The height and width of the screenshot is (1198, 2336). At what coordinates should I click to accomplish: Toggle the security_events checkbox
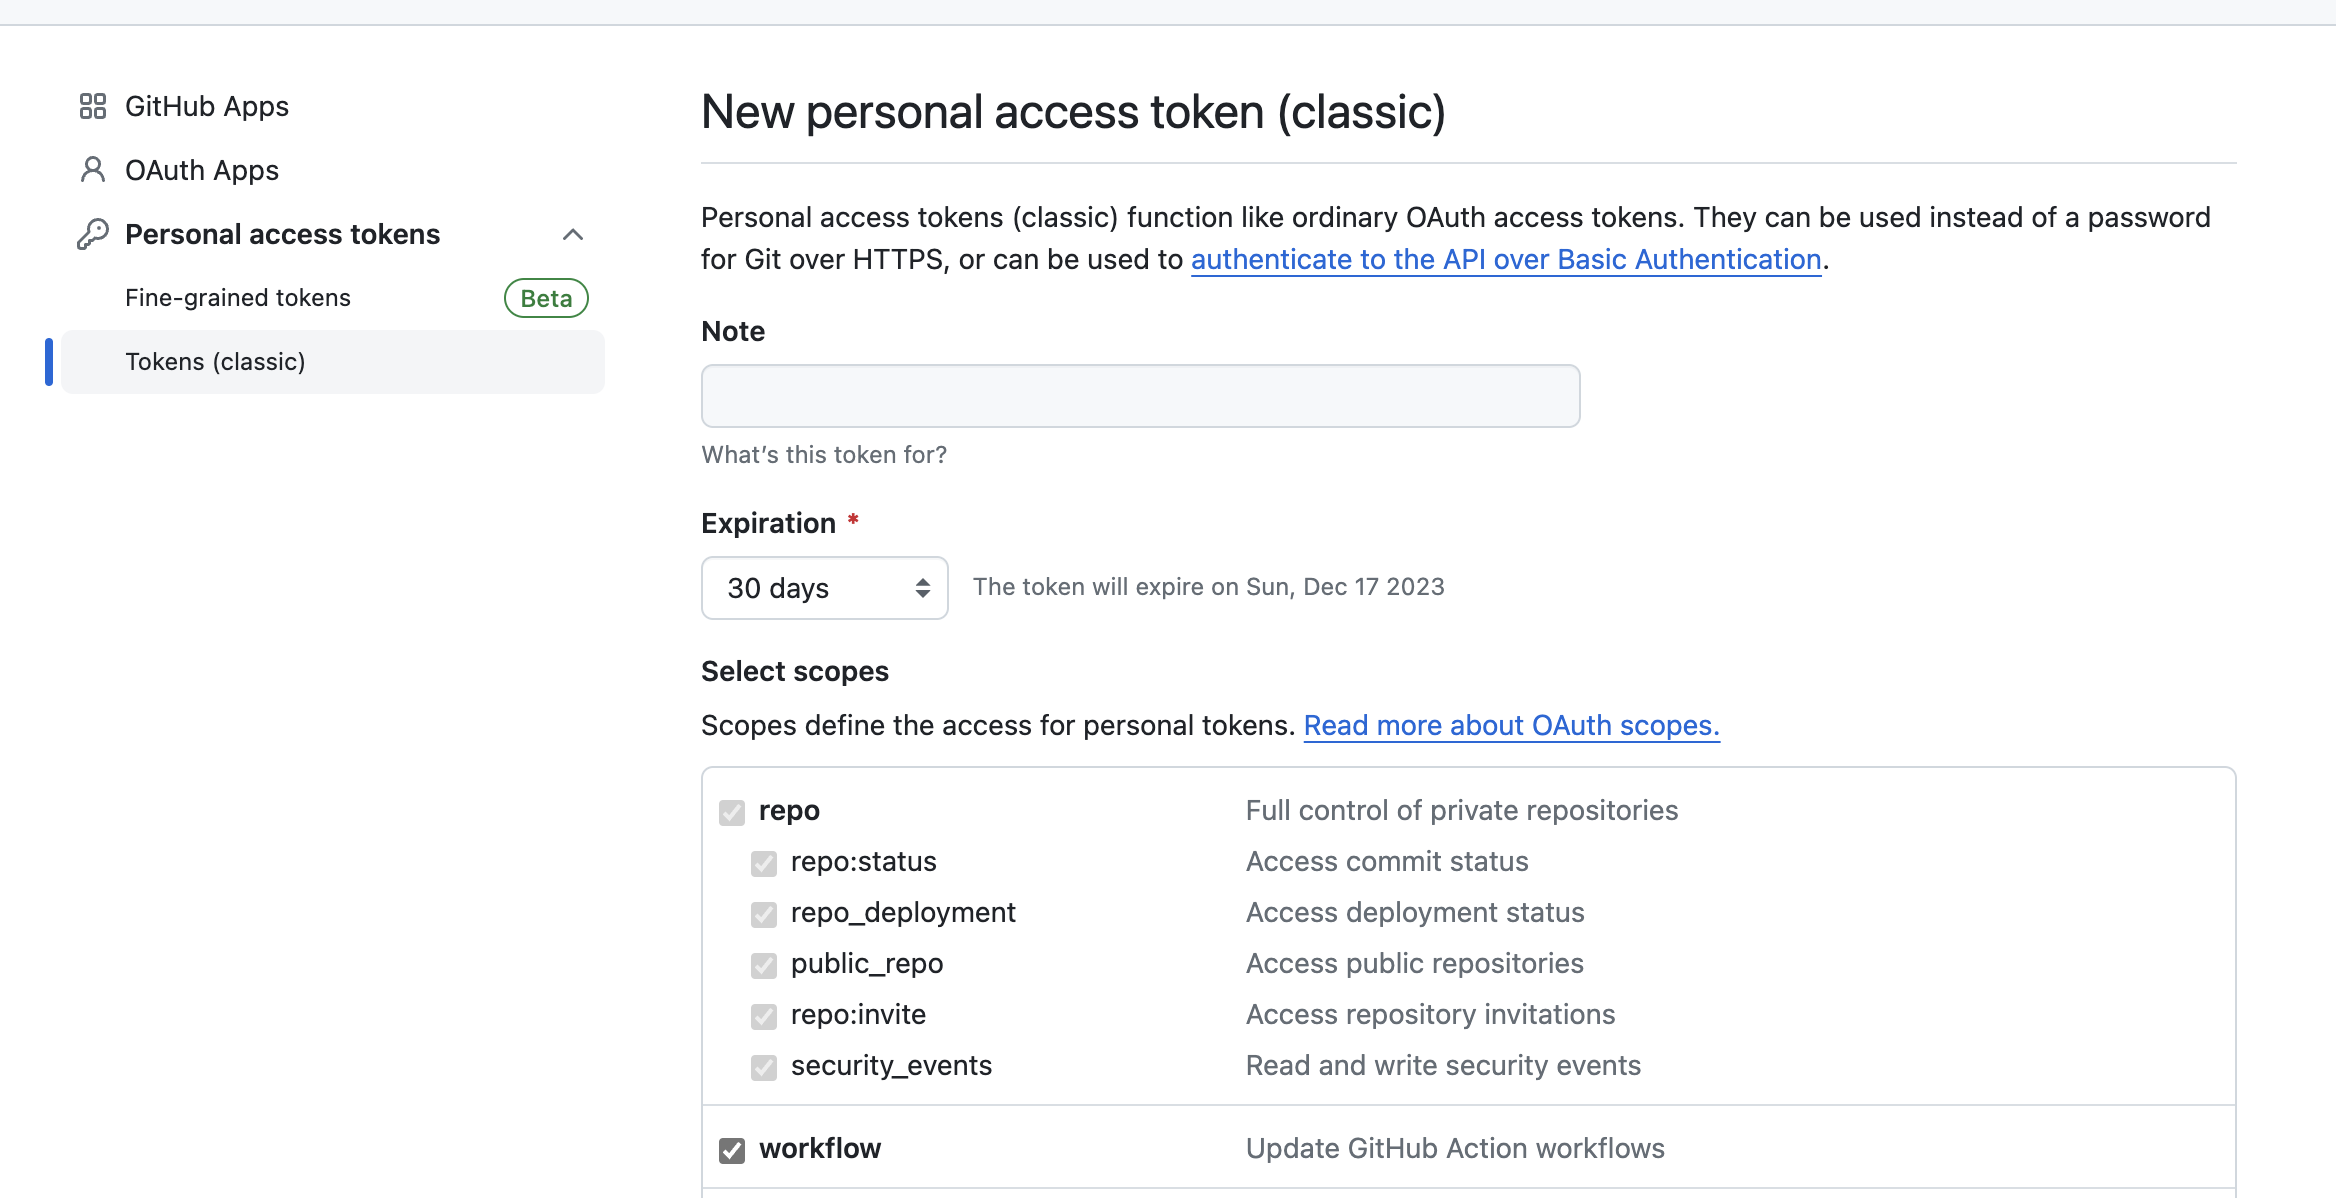pyautogui.click(x=764, y=1067)
